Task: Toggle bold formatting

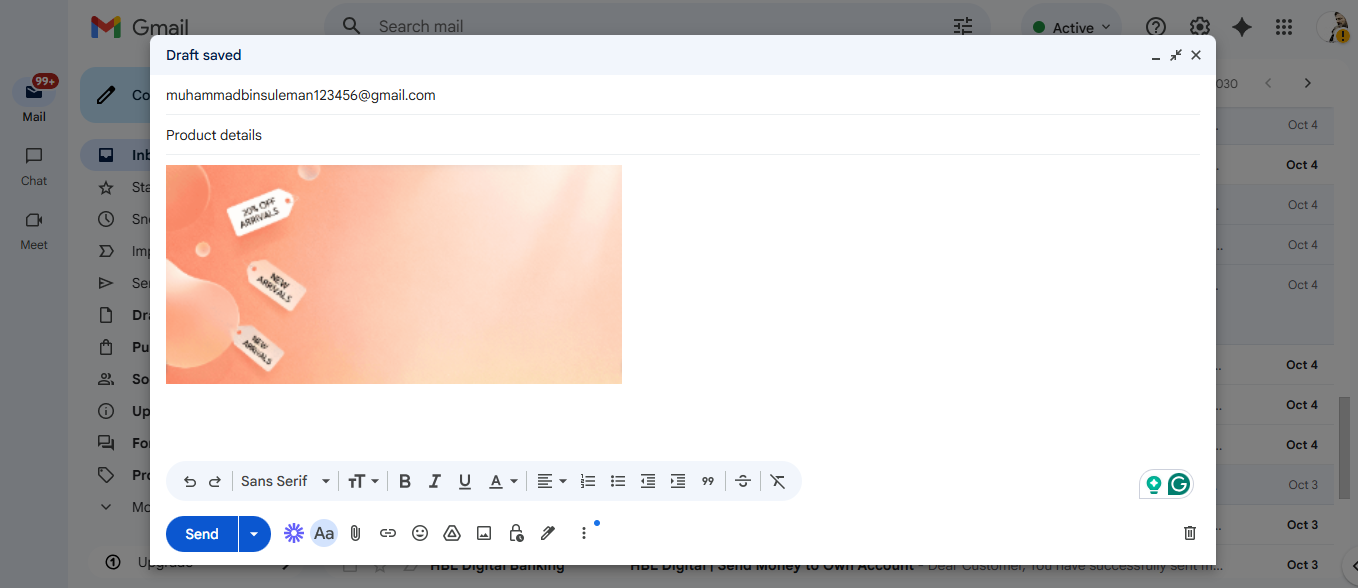Action: [405, 481]
